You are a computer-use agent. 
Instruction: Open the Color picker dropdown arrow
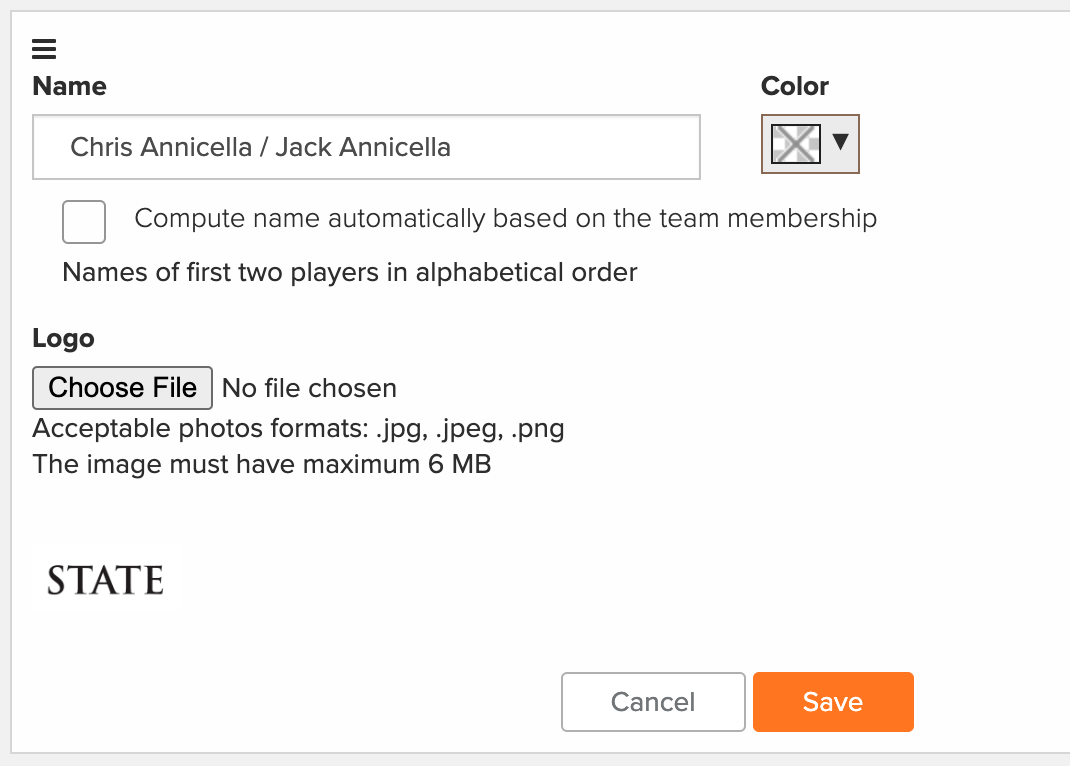coord(841,142)
